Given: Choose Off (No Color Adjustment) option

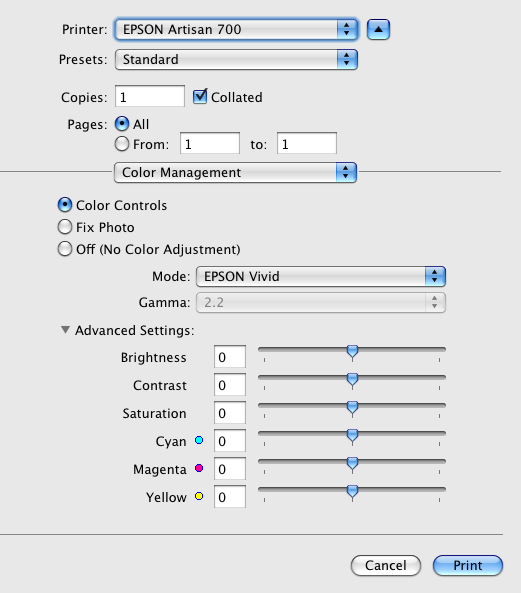Looking at the screenshot, I should click(x=65, y=249).
